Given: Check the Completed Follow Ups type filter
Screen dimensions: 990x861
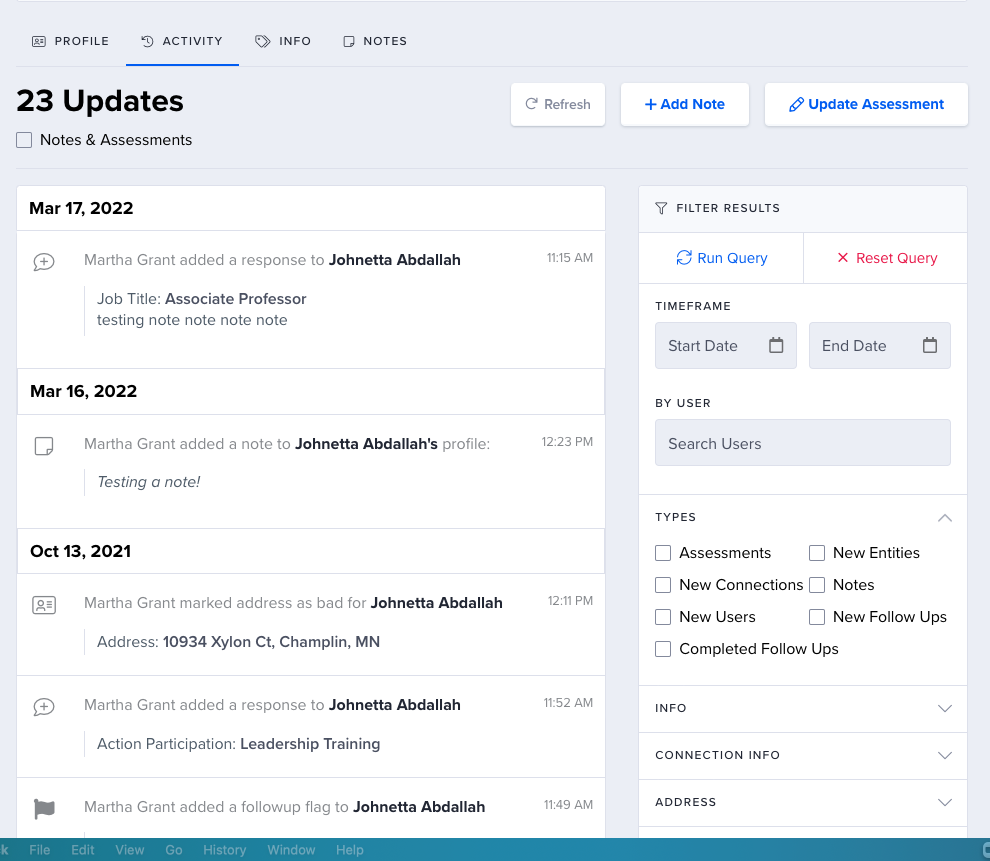Looking at the screenshot, I should click(663, 649).
